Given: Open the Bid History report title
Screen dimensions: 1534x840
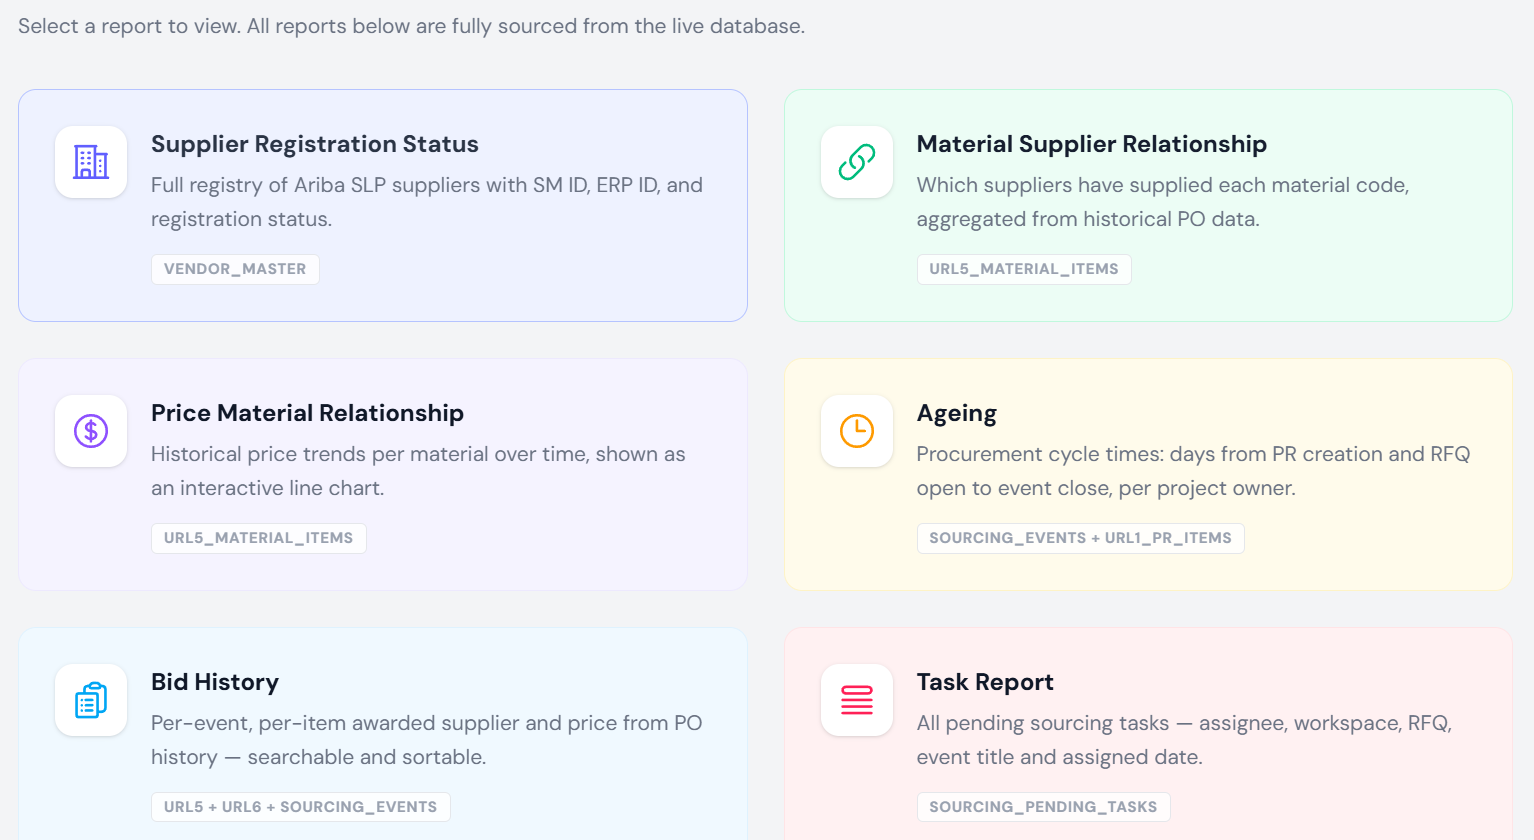Looking at the screenshot, I should 215,682.
